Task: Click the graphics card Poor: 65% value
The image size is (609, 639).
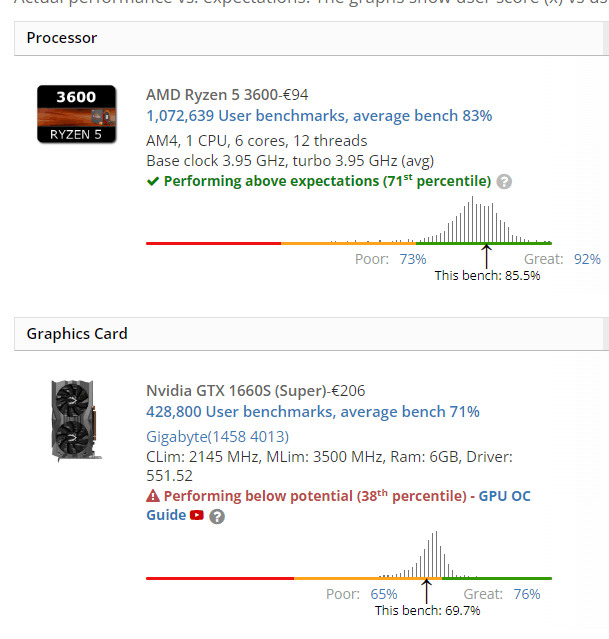Action: pos(383,594)
